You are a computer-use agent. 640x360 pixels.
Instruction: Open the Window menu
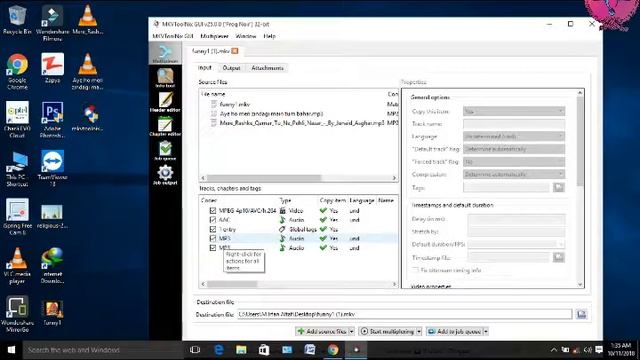(246, 36)
